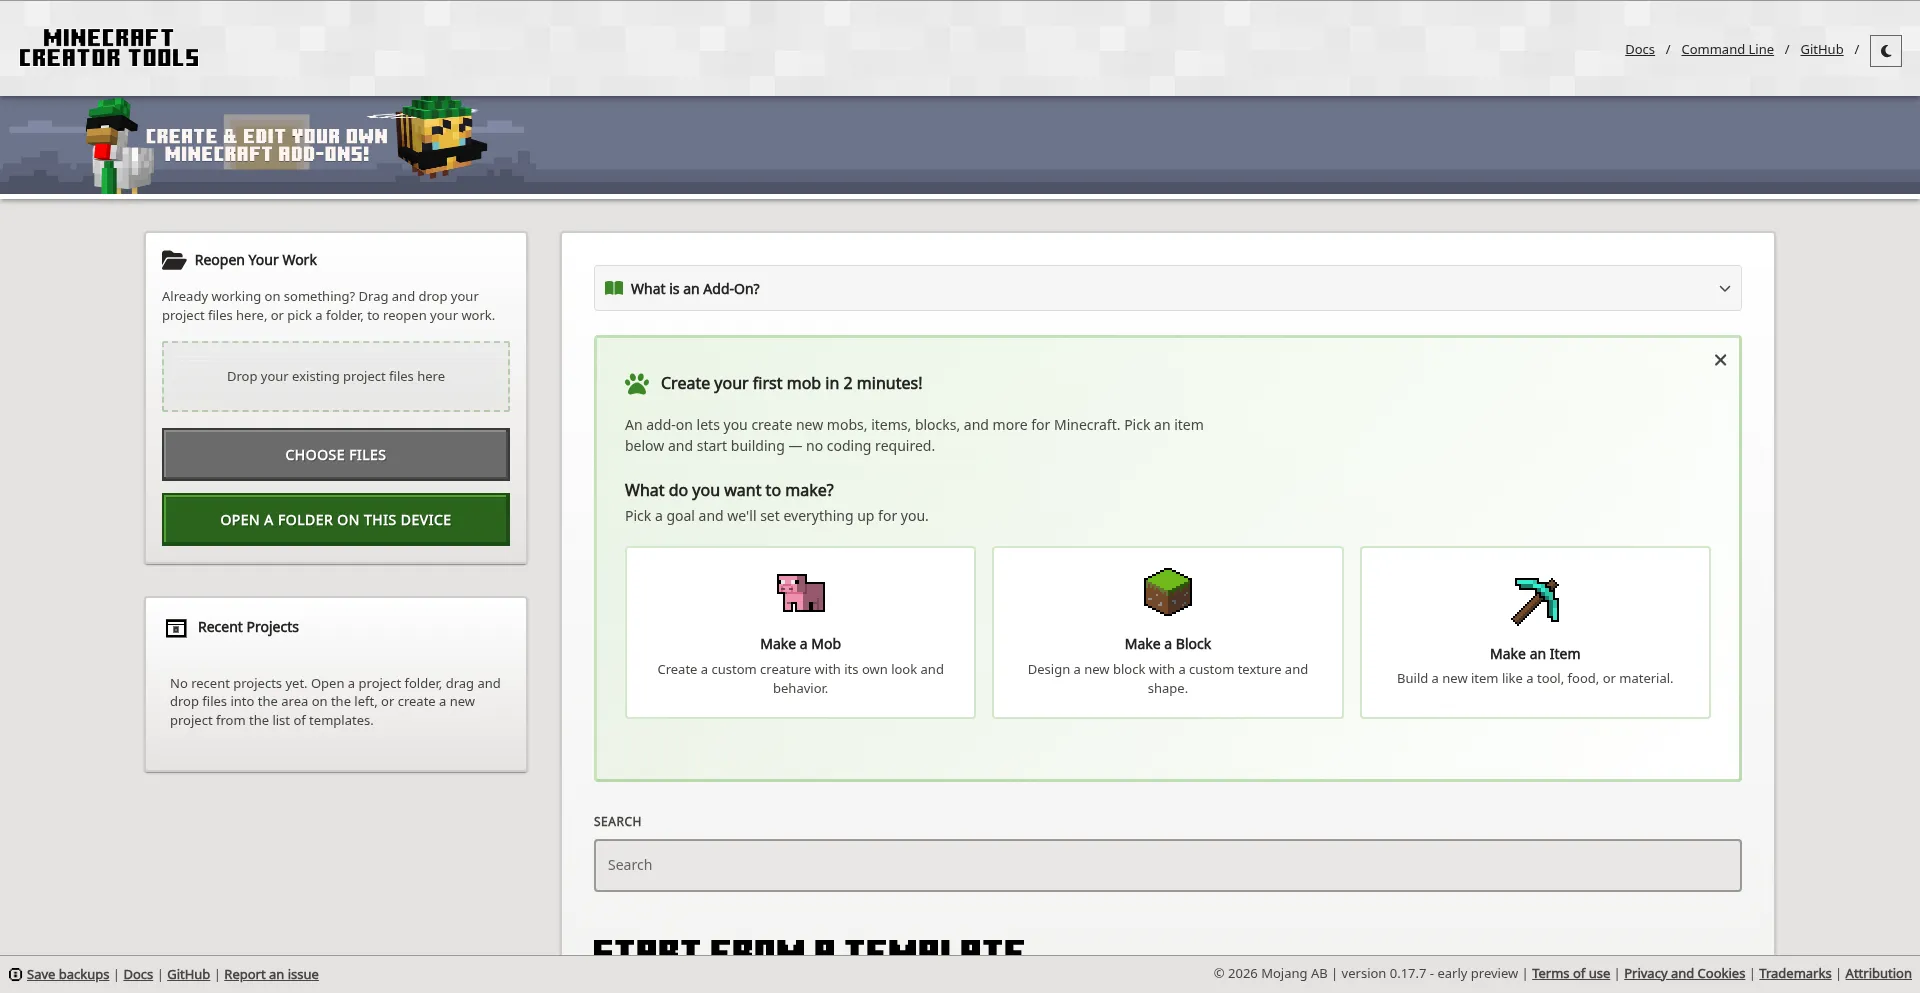The image size is (1920, 993).
Task: Toggle dark mode with the moon icon
Action: coord(1885,50)
